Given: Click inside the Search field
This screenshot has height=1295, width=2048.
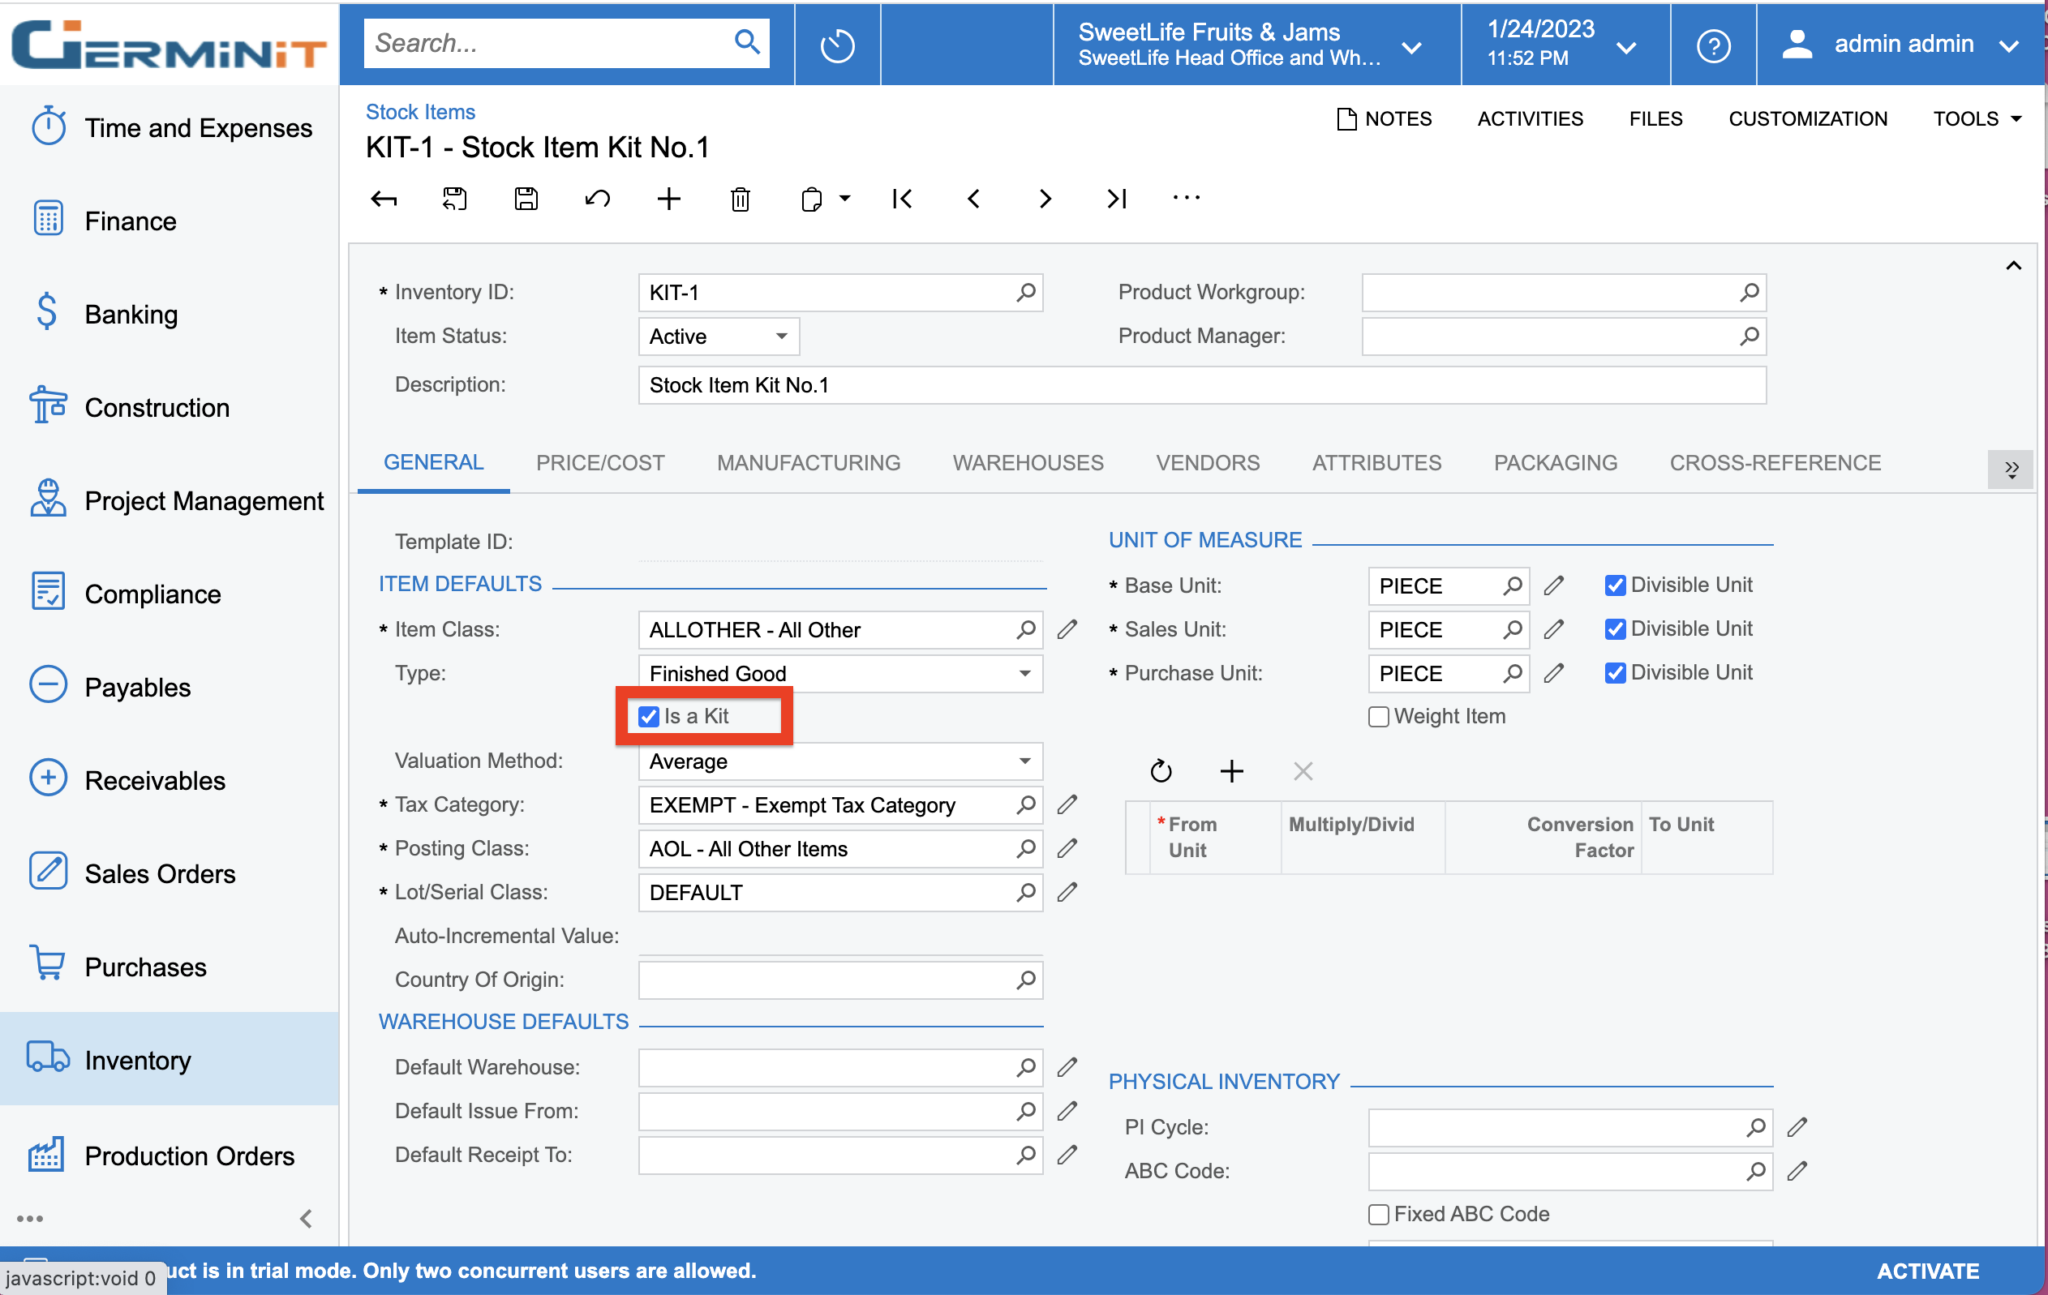Looking at the screenshot, I should point(550,42).
